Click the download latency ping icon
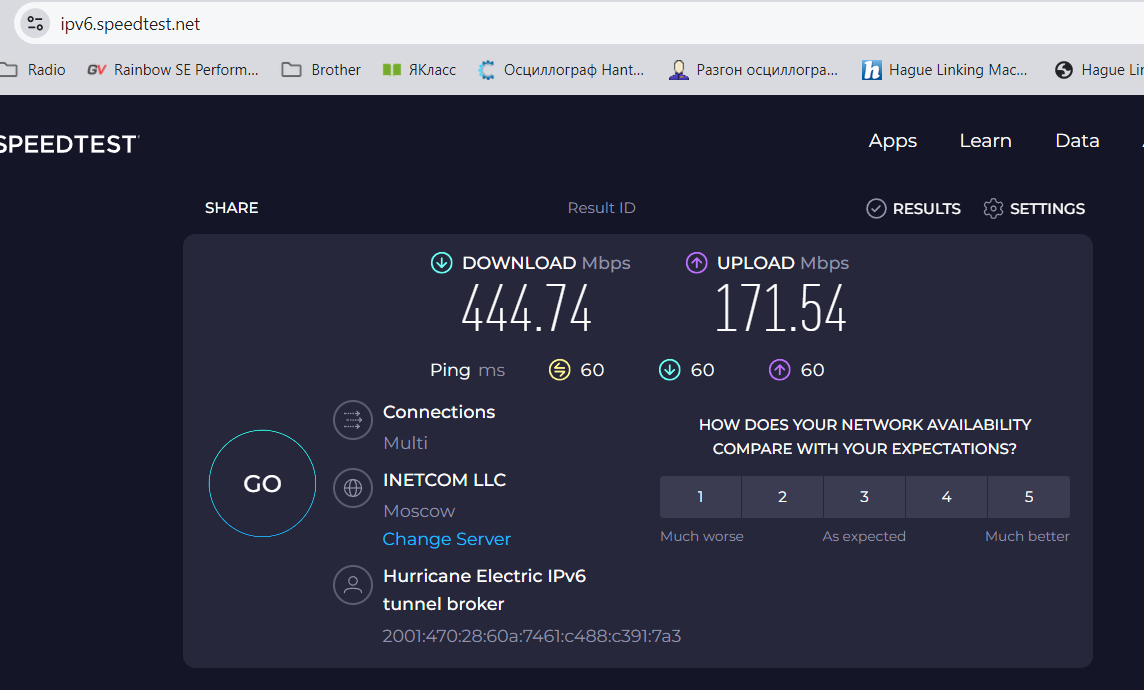 pyautogui.click(x=670, y=370)
